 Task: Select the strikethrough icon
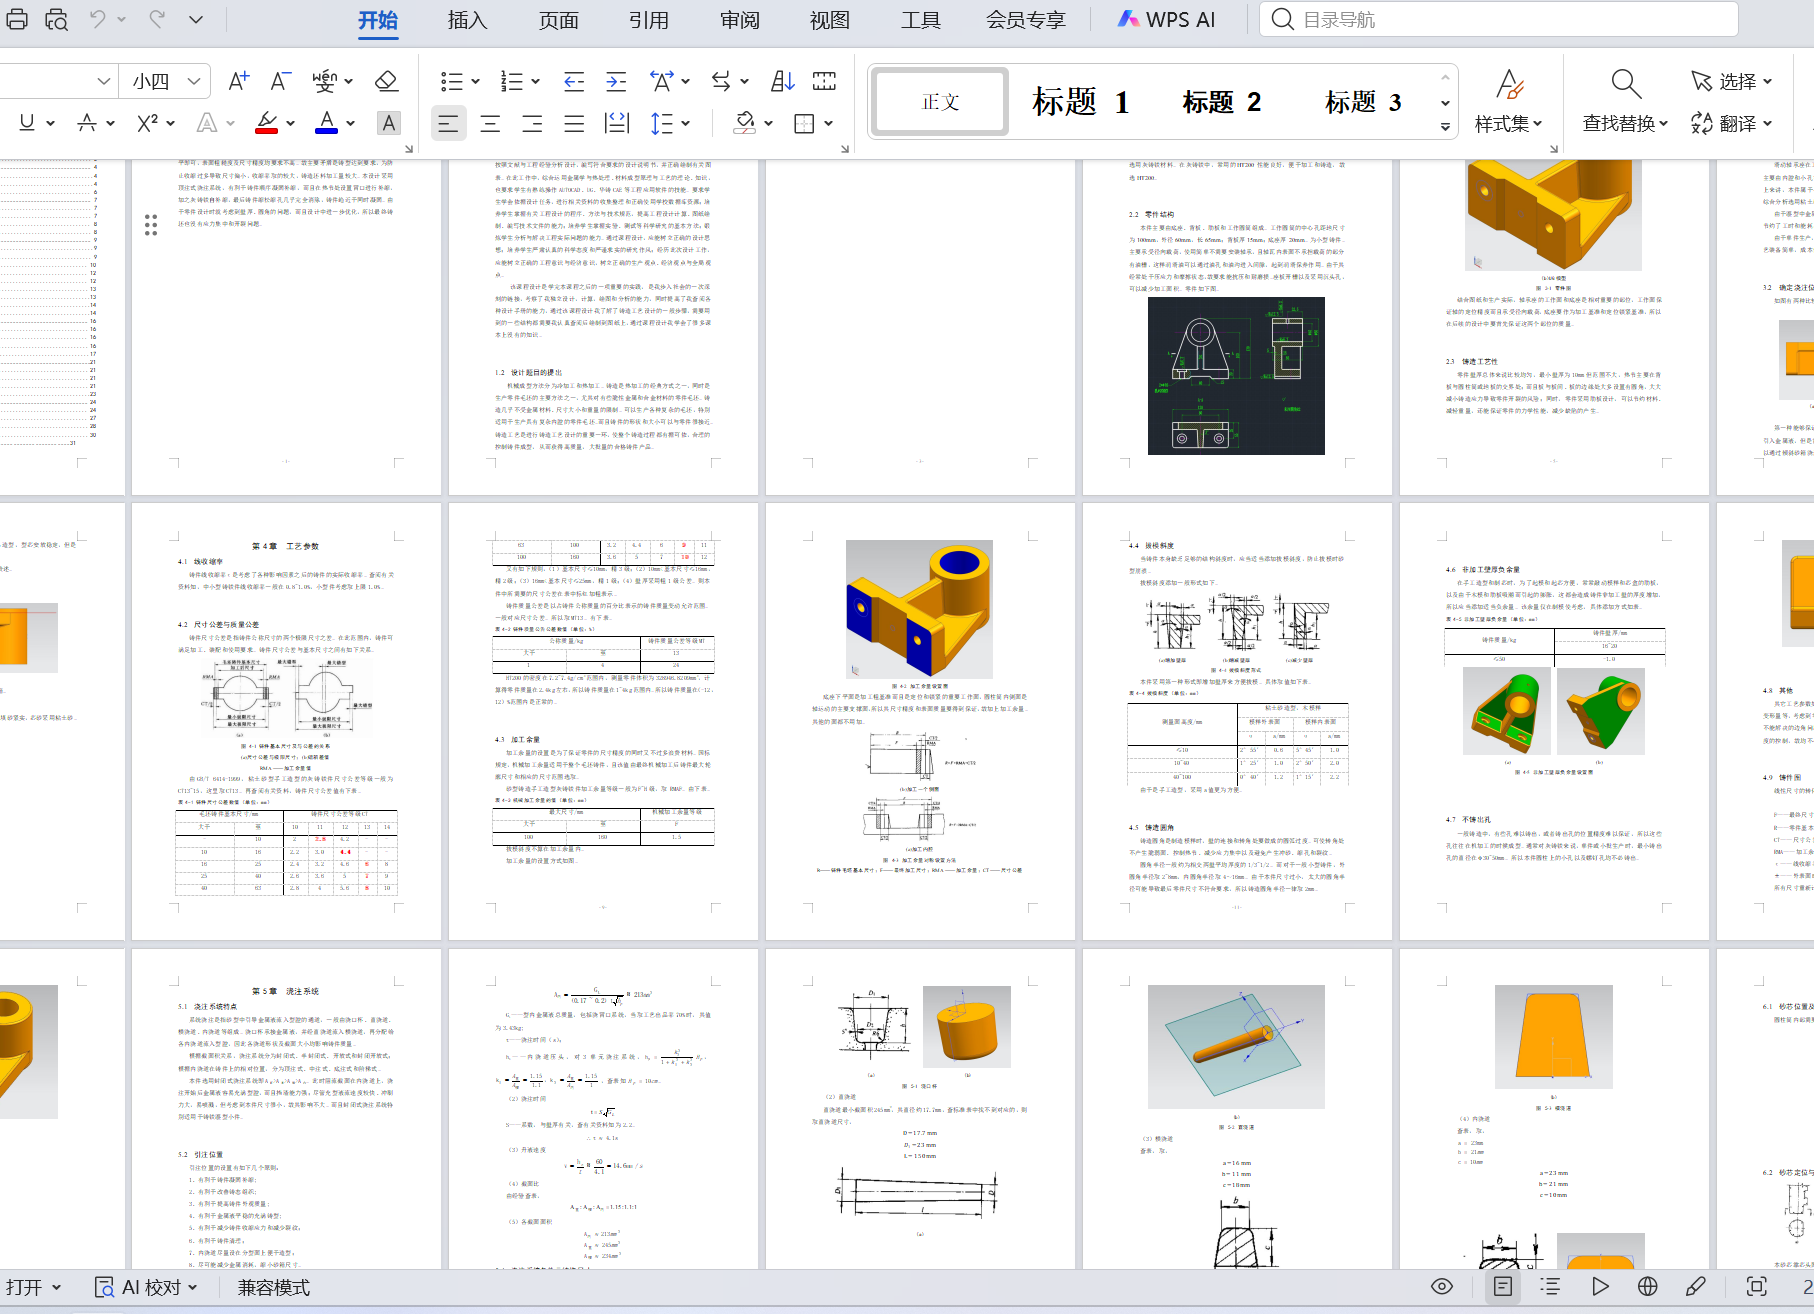point(89,123)
